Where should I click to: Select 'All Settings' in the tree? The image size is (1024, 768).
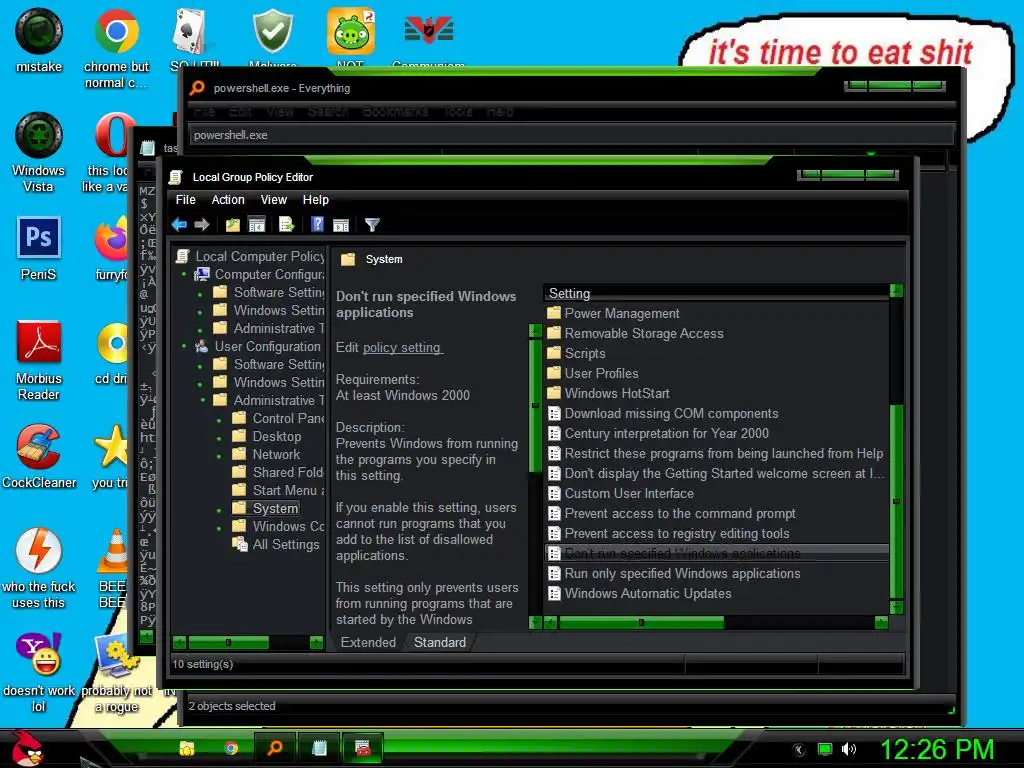(285, 544)
